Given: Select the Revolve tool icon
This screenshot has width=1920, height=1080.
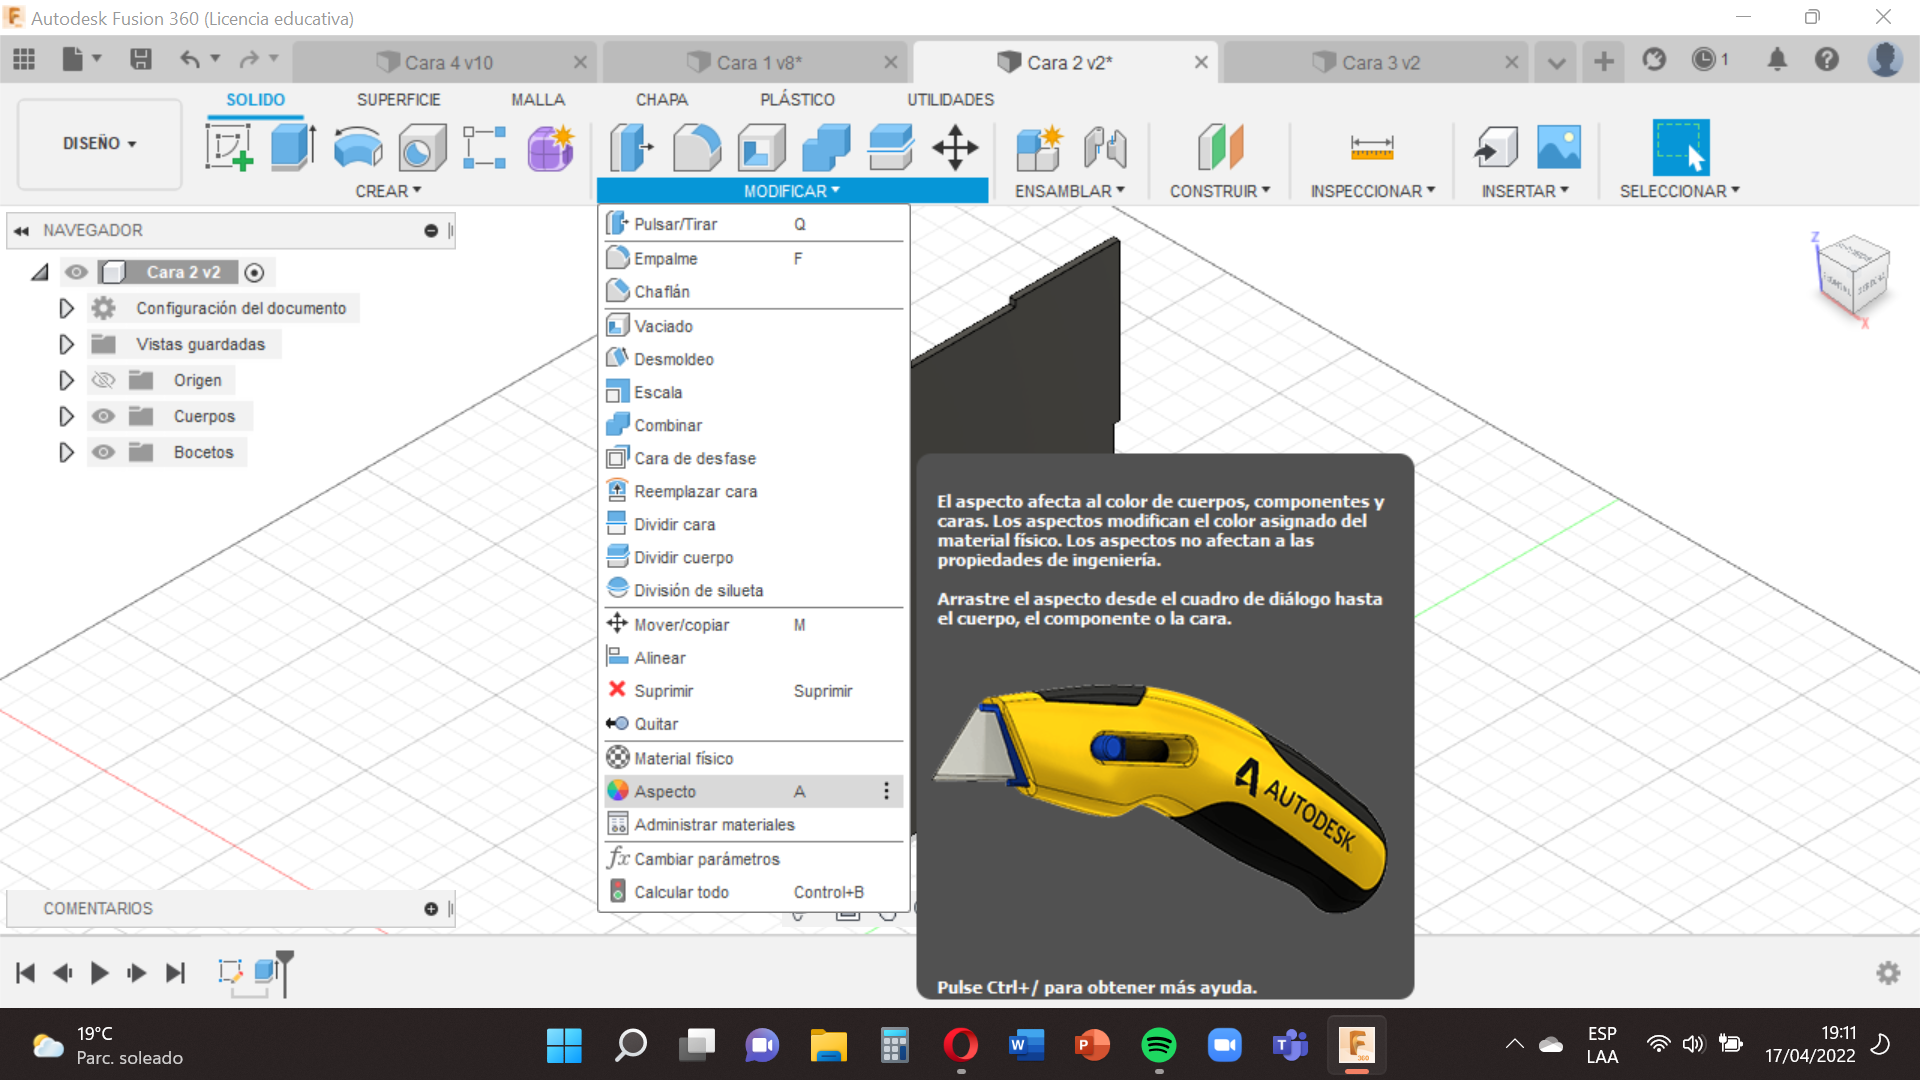Looking at the screenshot, I should [358, 148].
